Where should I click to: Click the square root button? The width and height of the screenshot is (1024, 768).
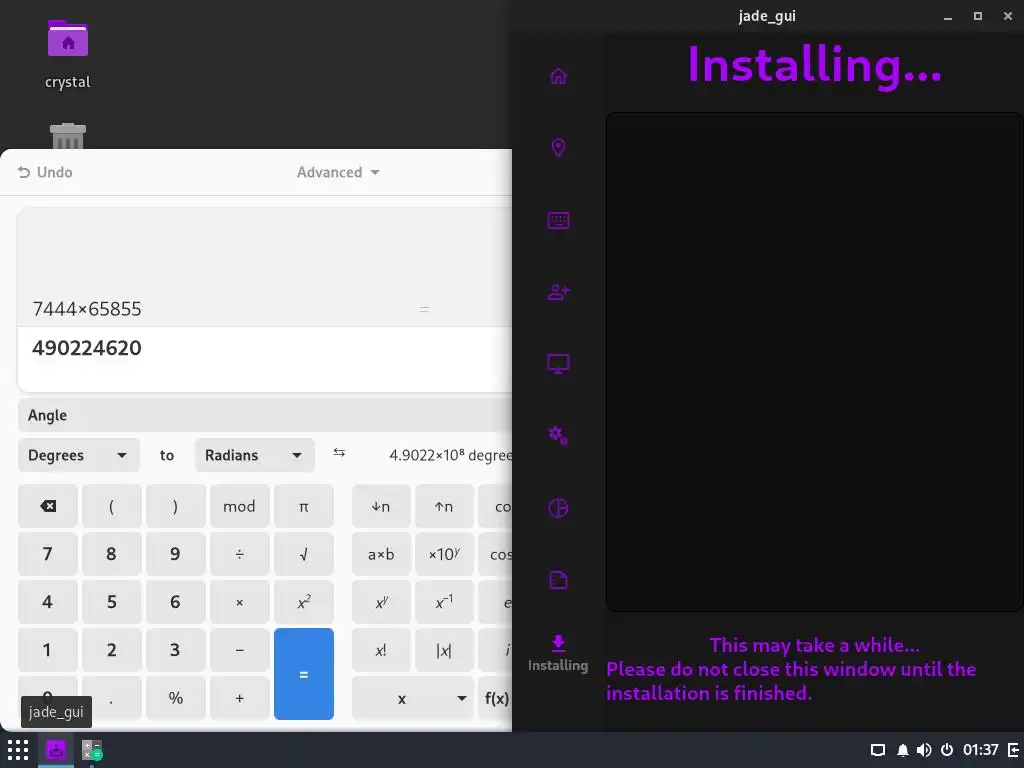(x=304, y=554)
